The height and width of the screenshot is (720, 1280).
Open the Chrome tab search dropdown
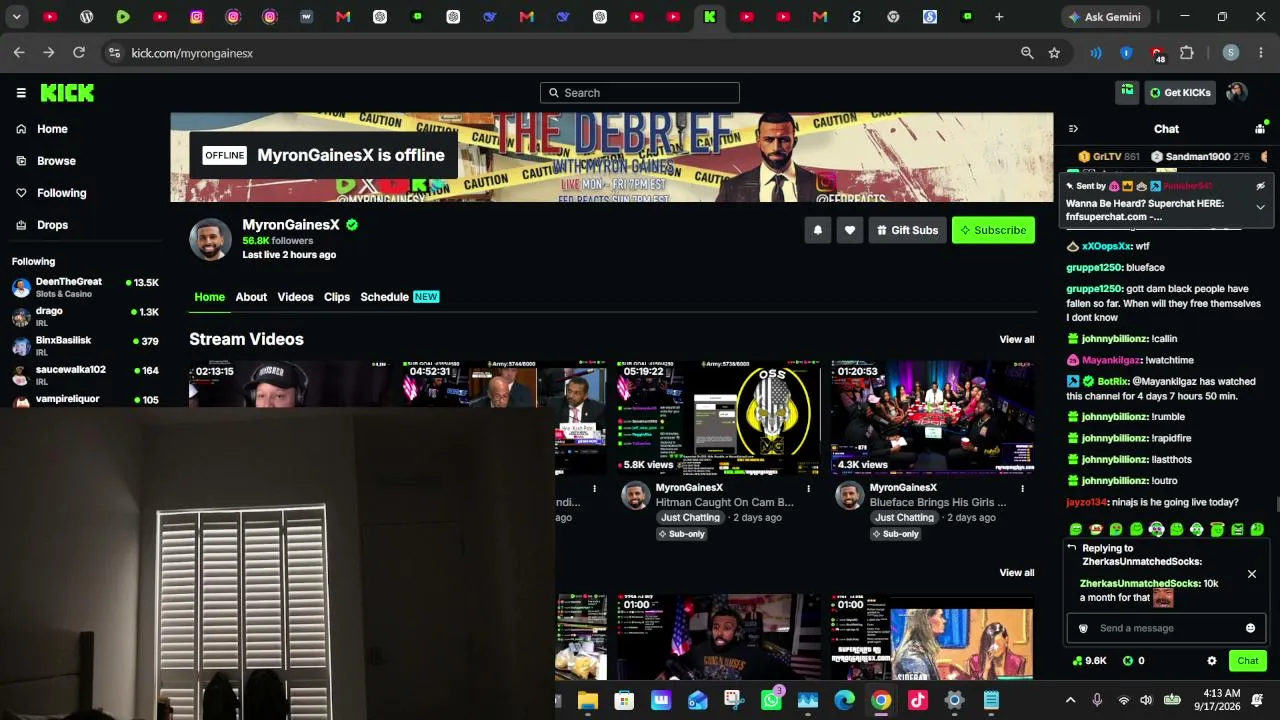click(x=17, y=17)
